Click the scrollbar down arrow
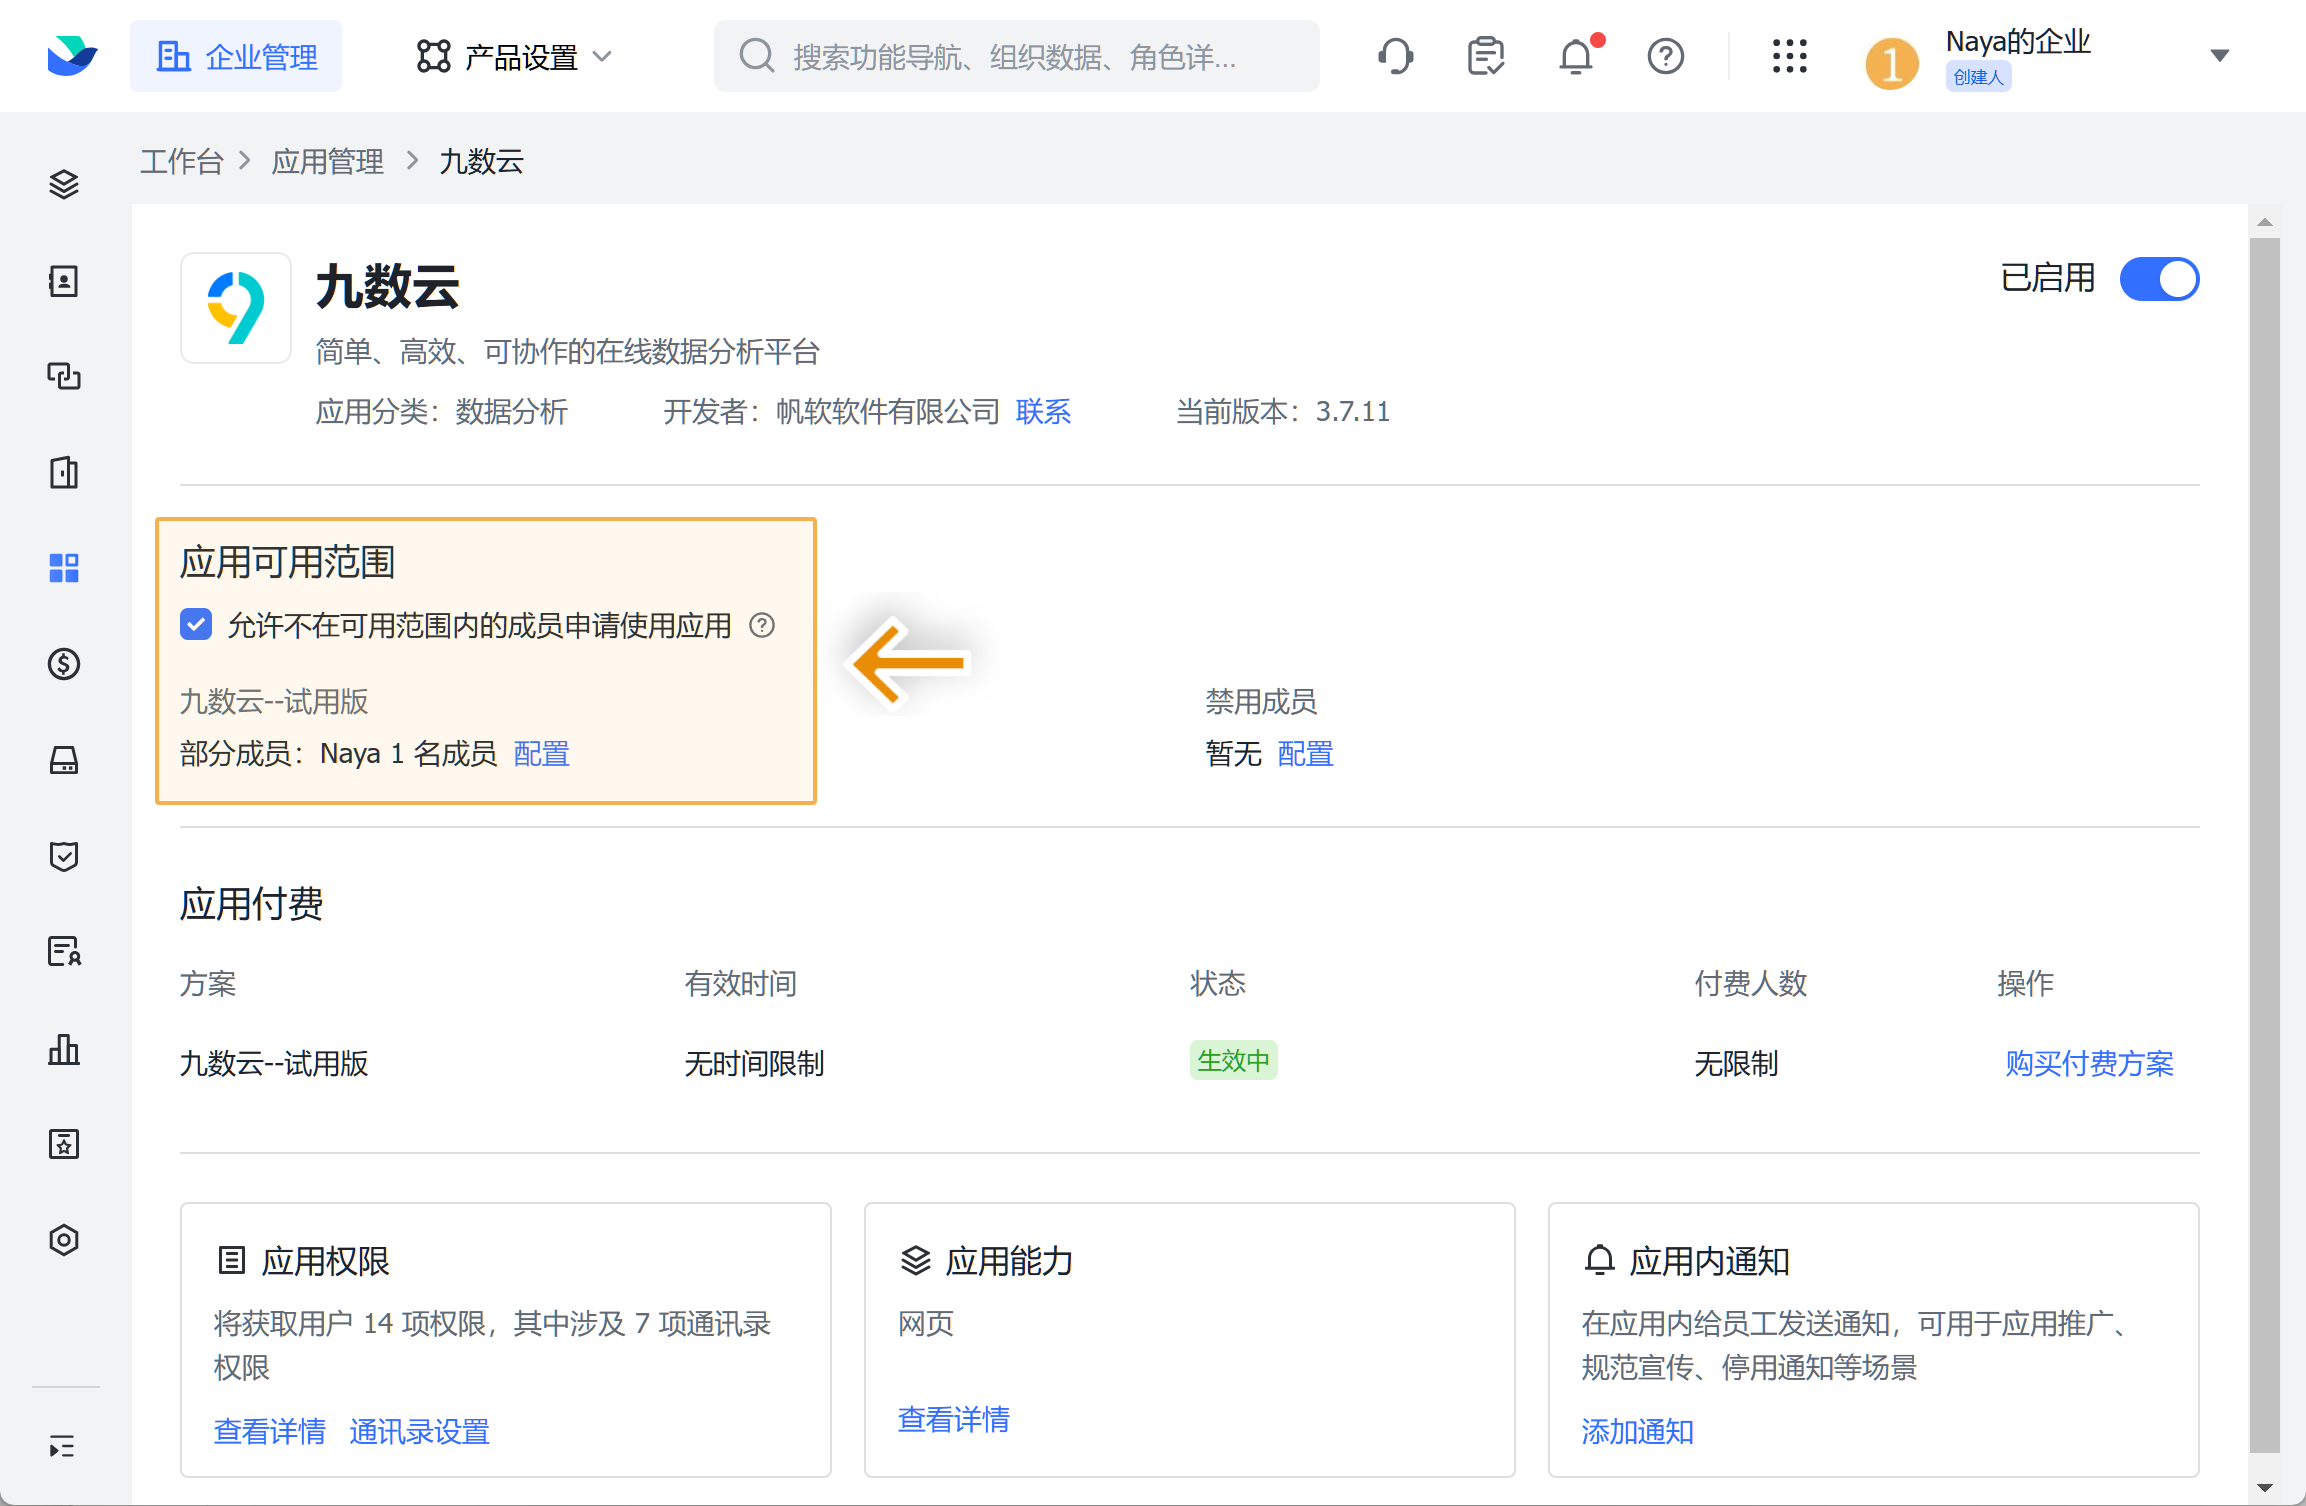Image resolution: width=2306 pixels, height=1506 pixels. [x=2265, y=1488]
